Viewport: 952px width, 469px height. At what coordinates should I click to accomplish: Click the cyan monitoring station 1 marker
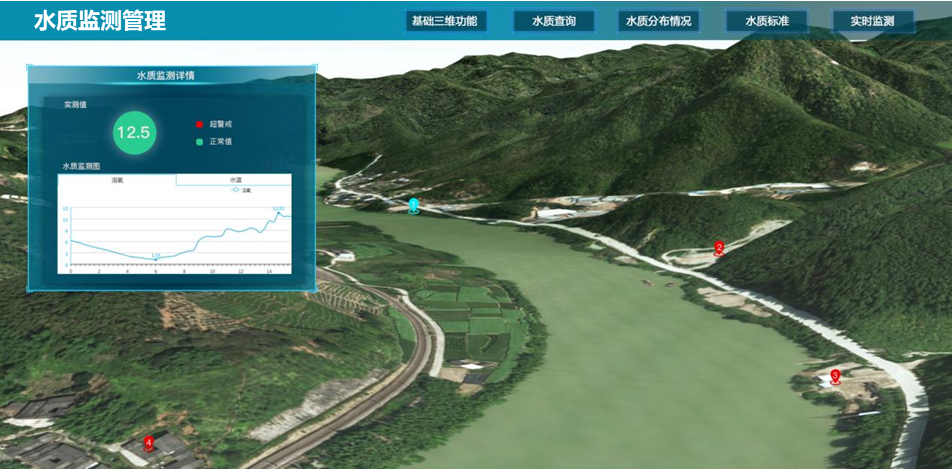413,206
